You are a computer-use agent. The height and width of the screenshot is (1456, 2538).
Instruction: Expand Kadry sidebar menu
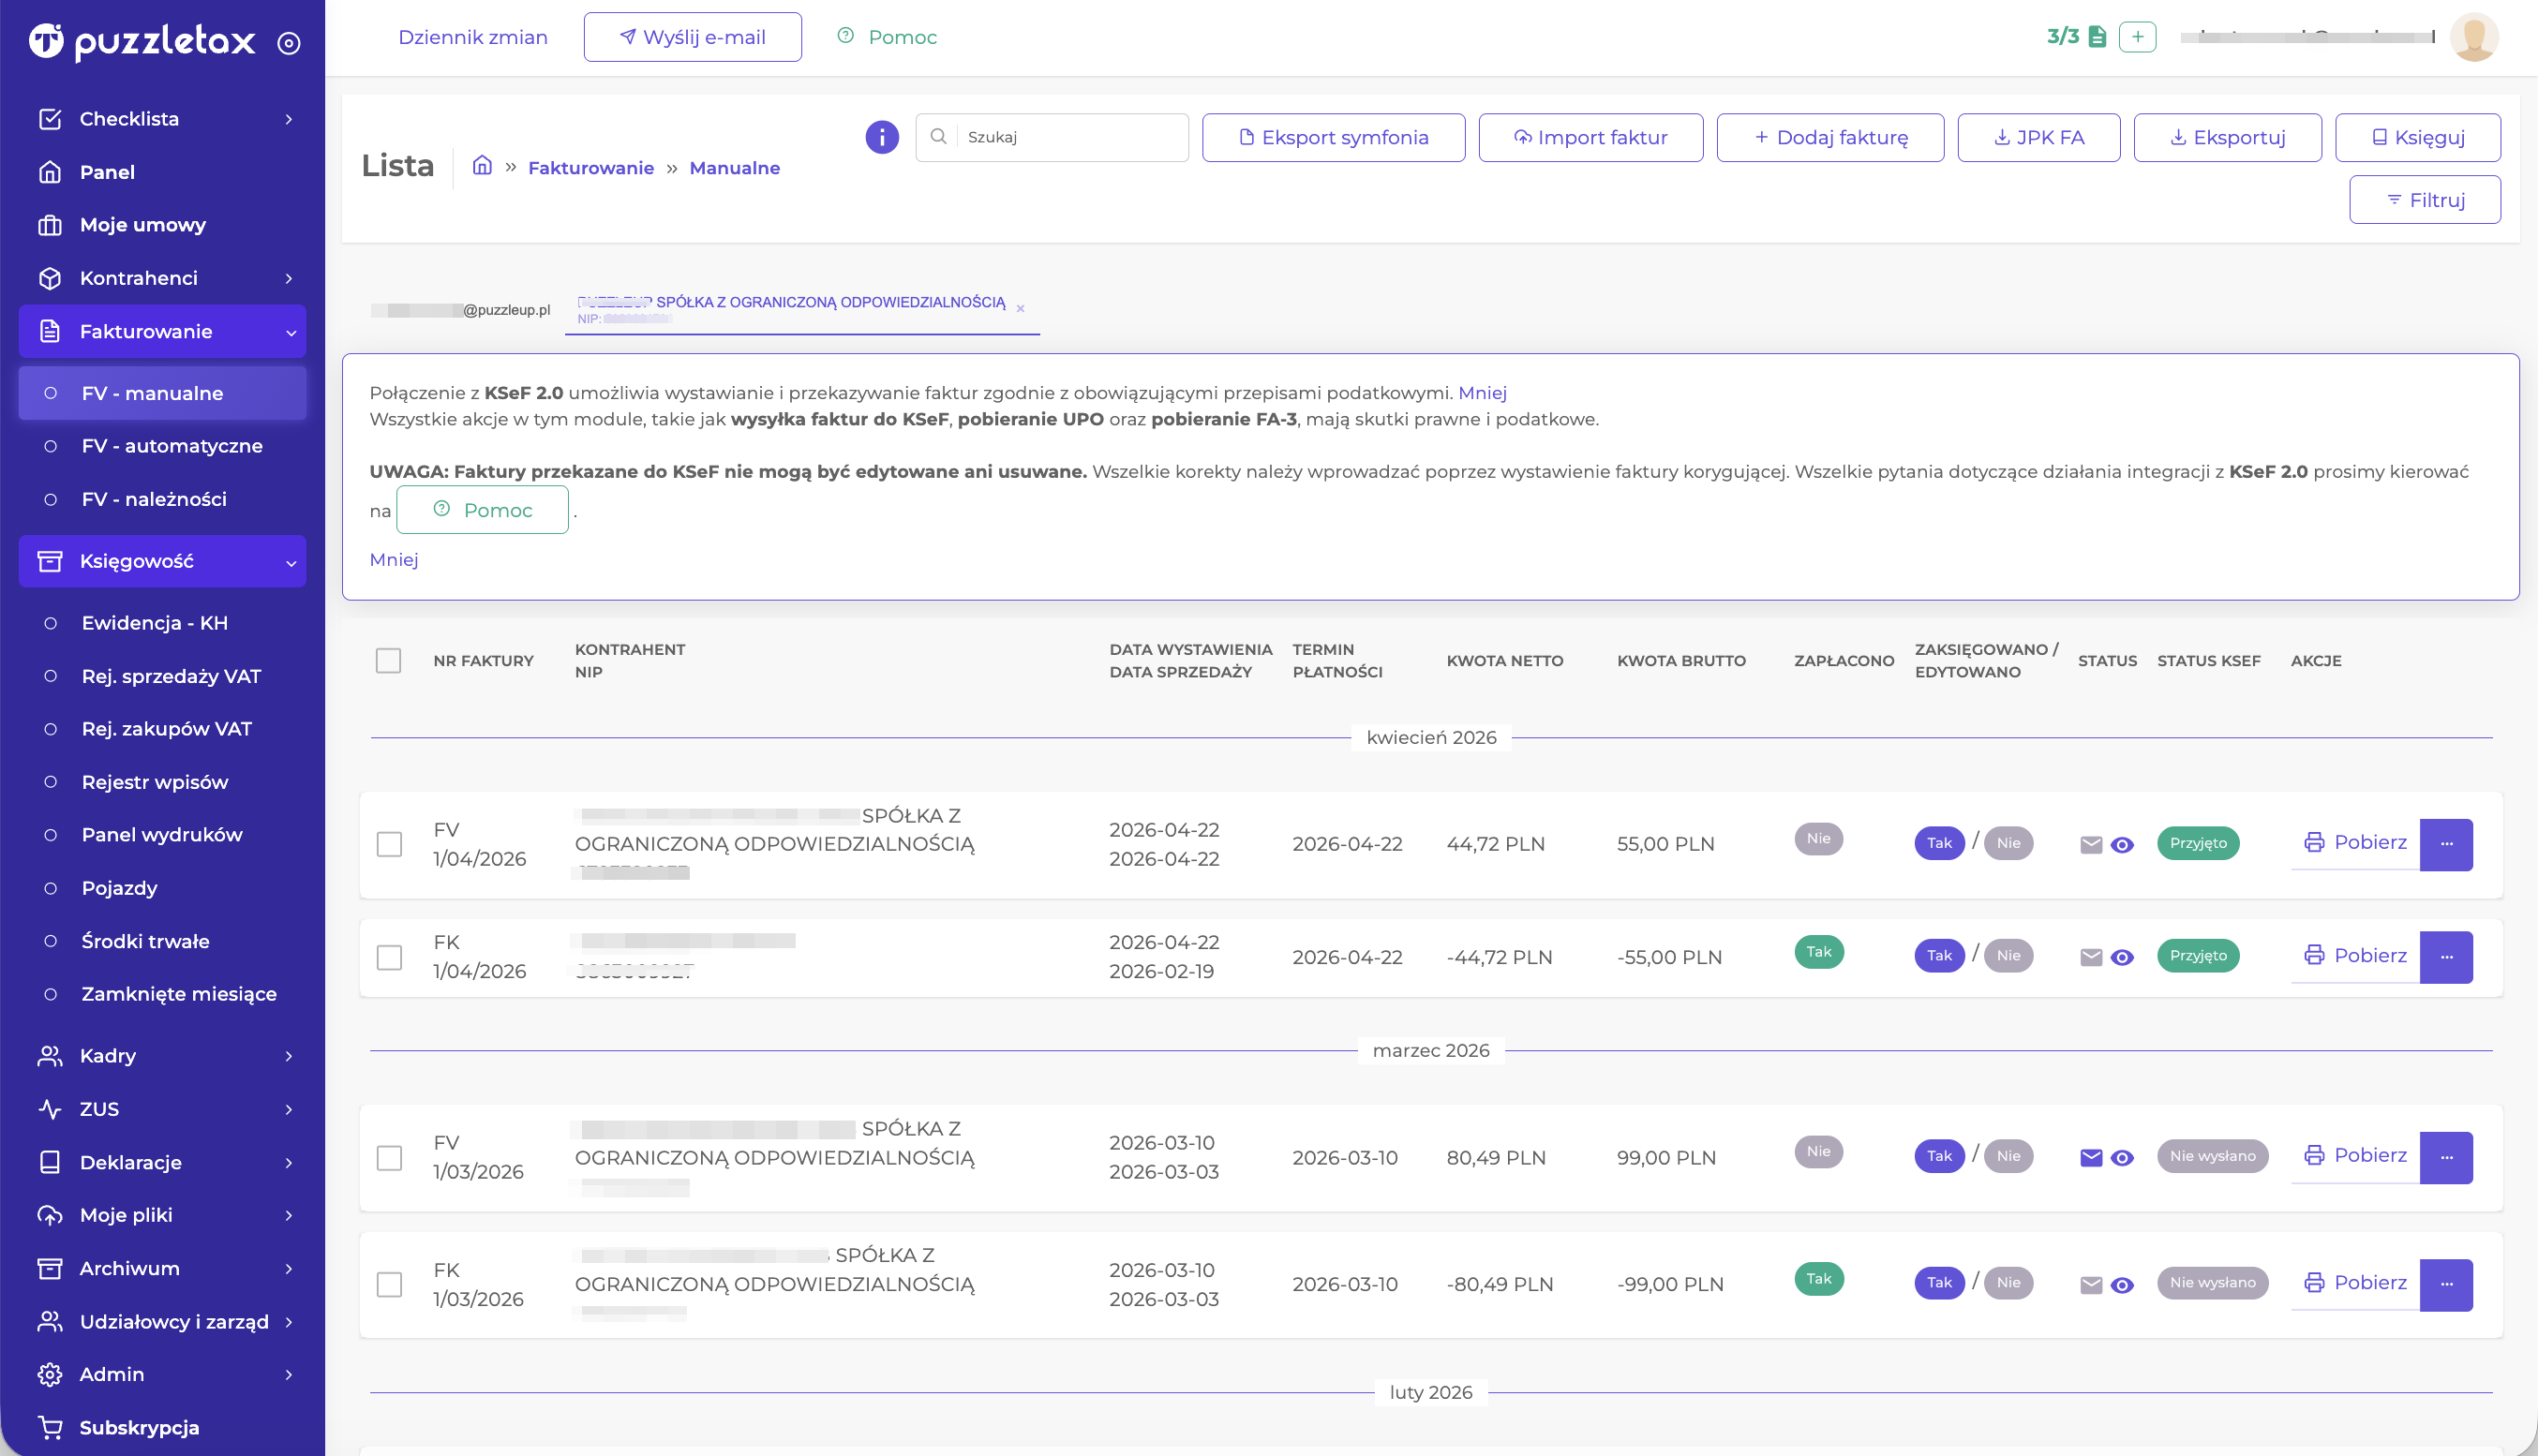(x=162, y=1056)
